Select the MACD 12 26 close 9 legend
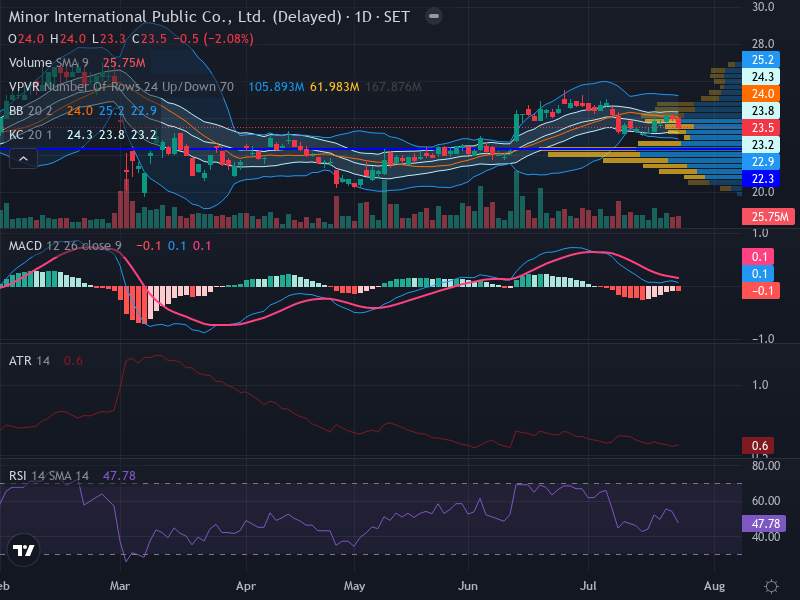 (x=65, y=246)
